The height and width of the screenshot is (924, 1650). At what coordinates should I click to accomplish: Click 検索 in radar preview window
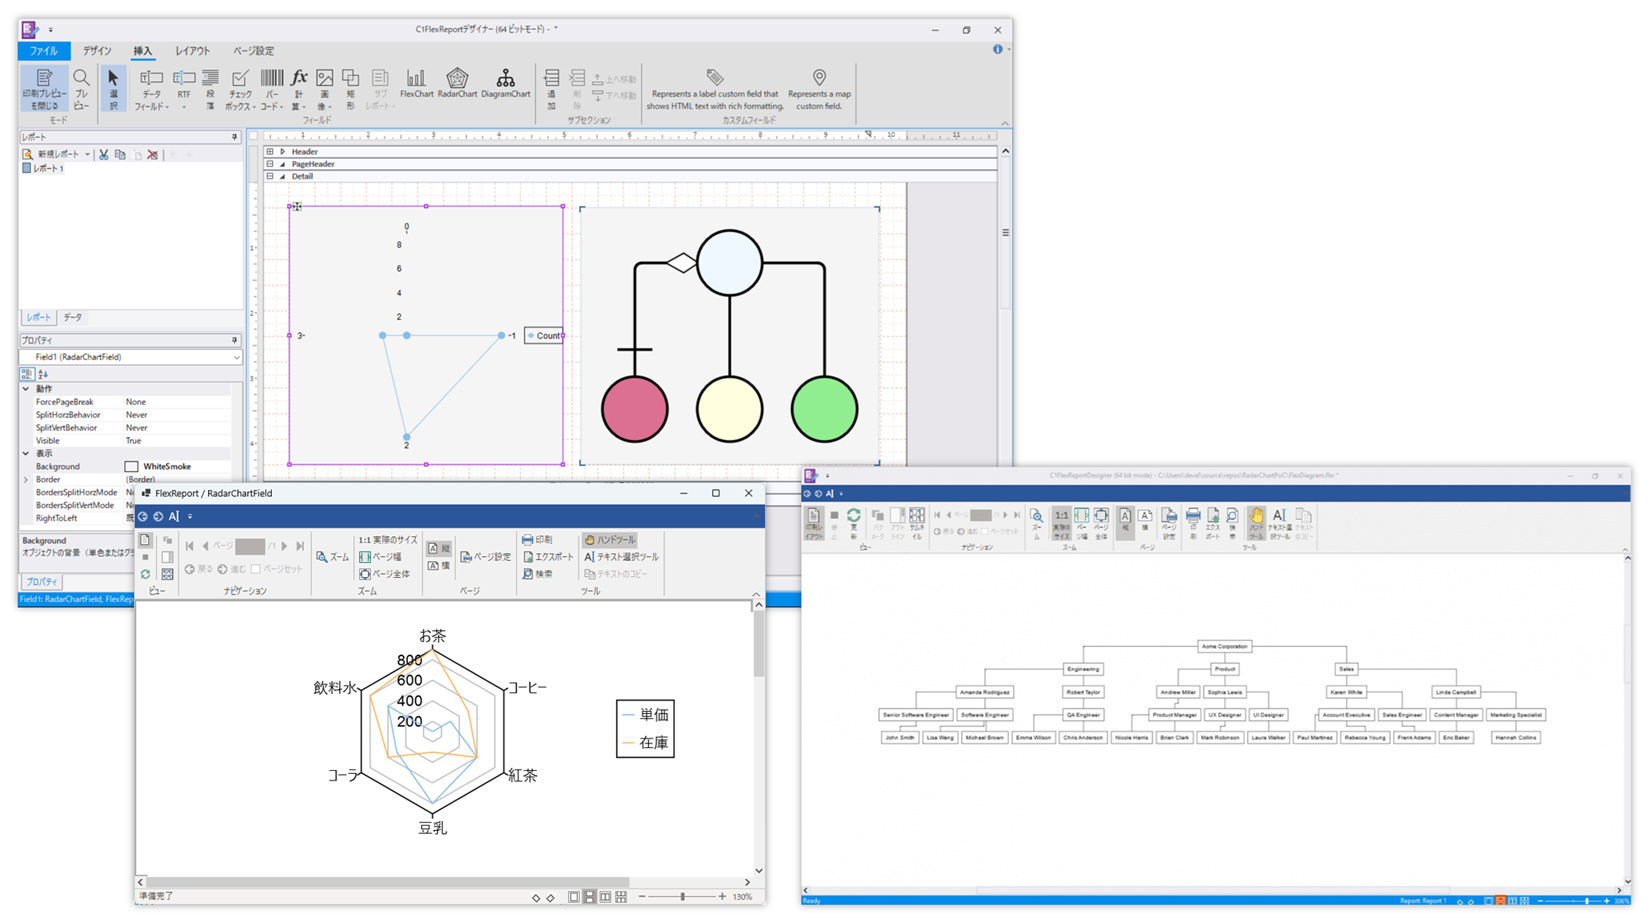(537, 574)
